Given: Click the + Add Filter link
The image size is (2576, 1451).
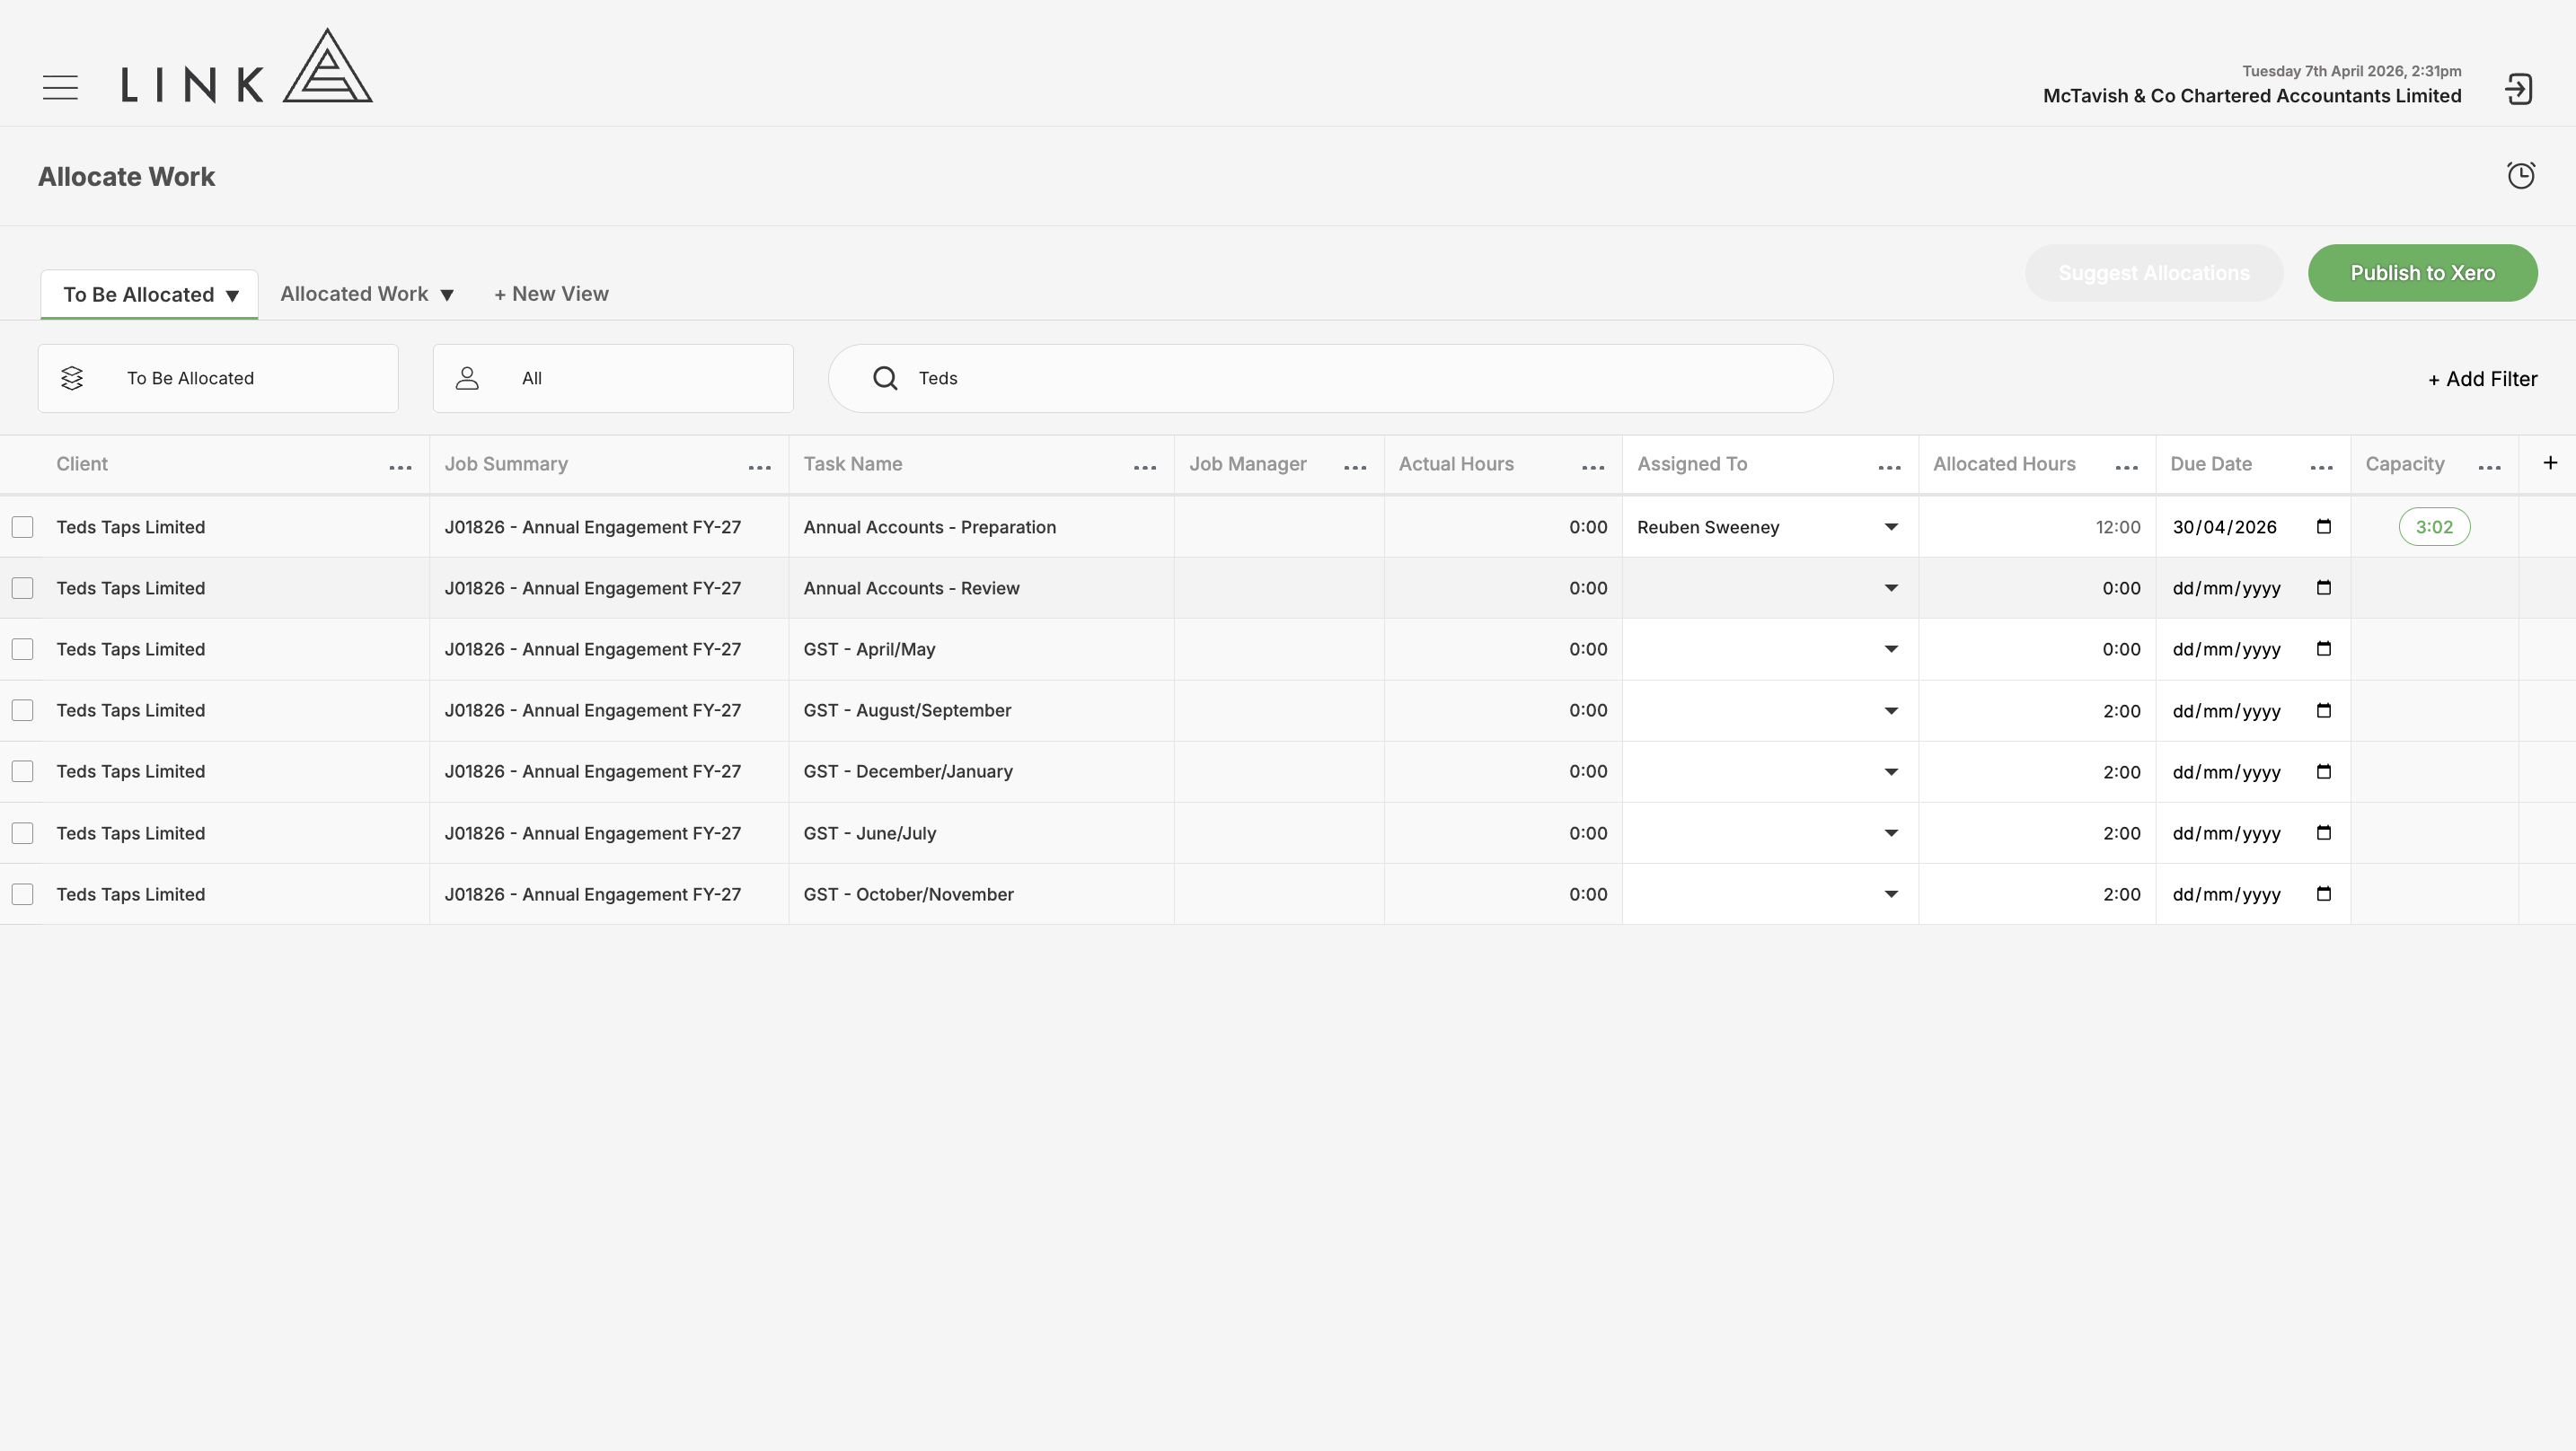Looking at the screenshot, I should 2482,379.
